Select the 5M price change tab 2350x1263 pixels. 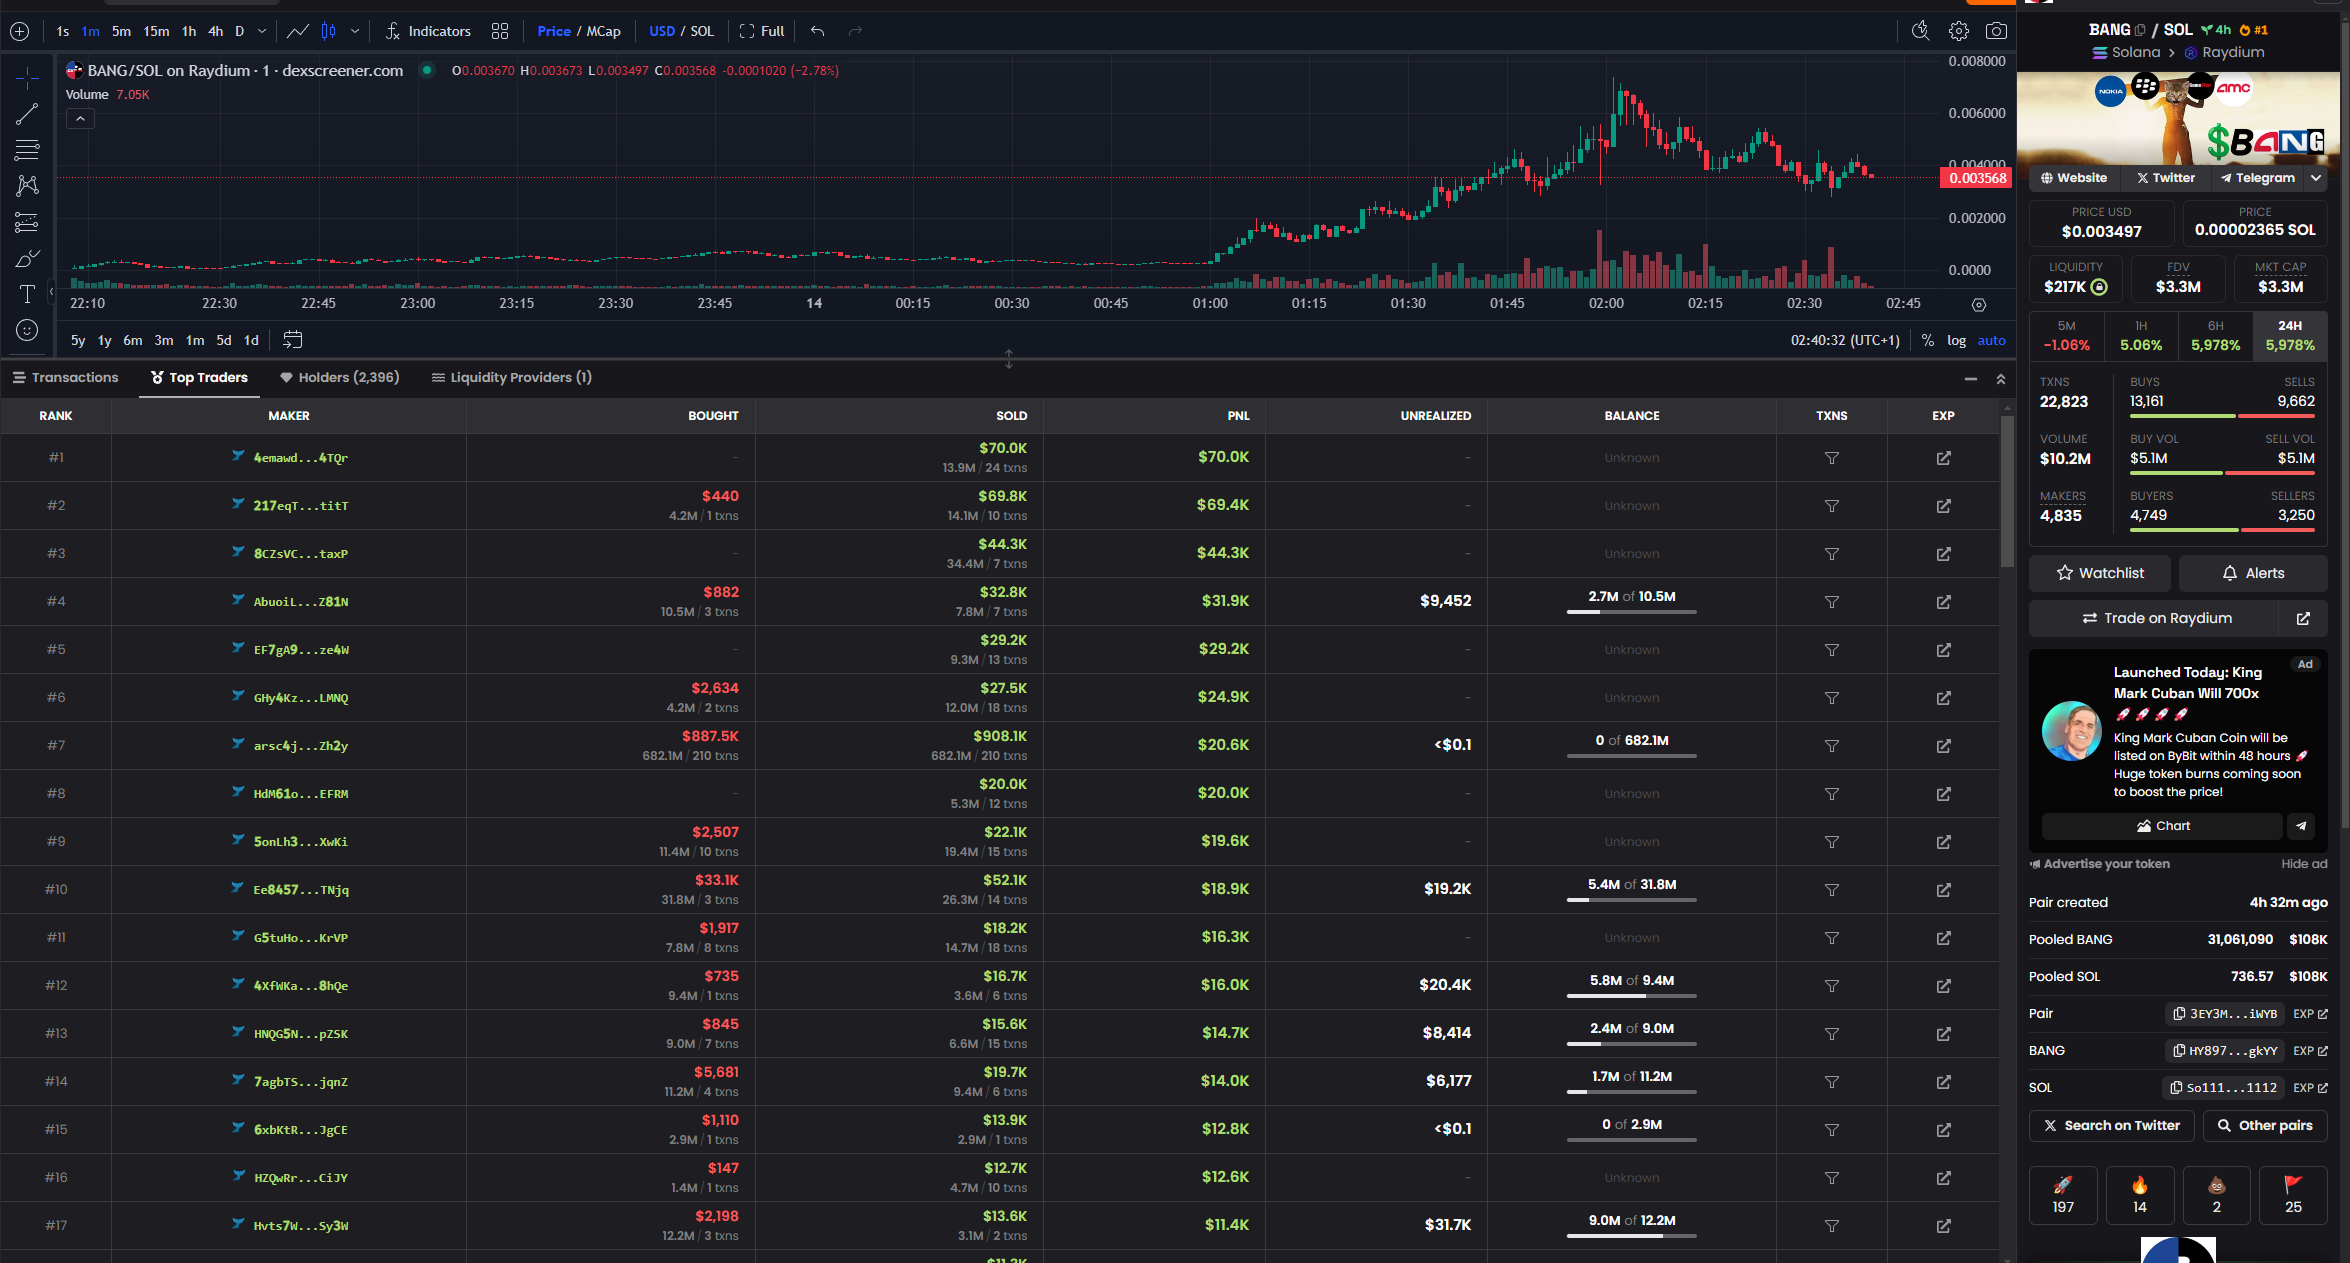[2066, 336]
